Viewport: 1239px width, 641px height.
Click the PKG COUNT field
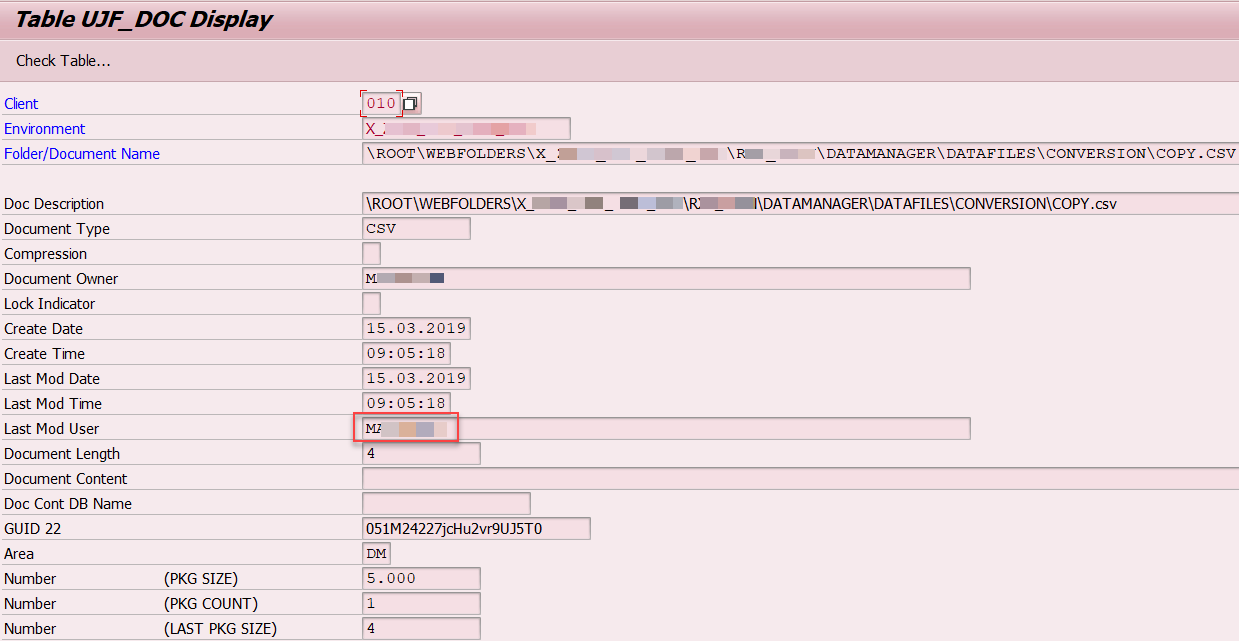click(421, 603)
